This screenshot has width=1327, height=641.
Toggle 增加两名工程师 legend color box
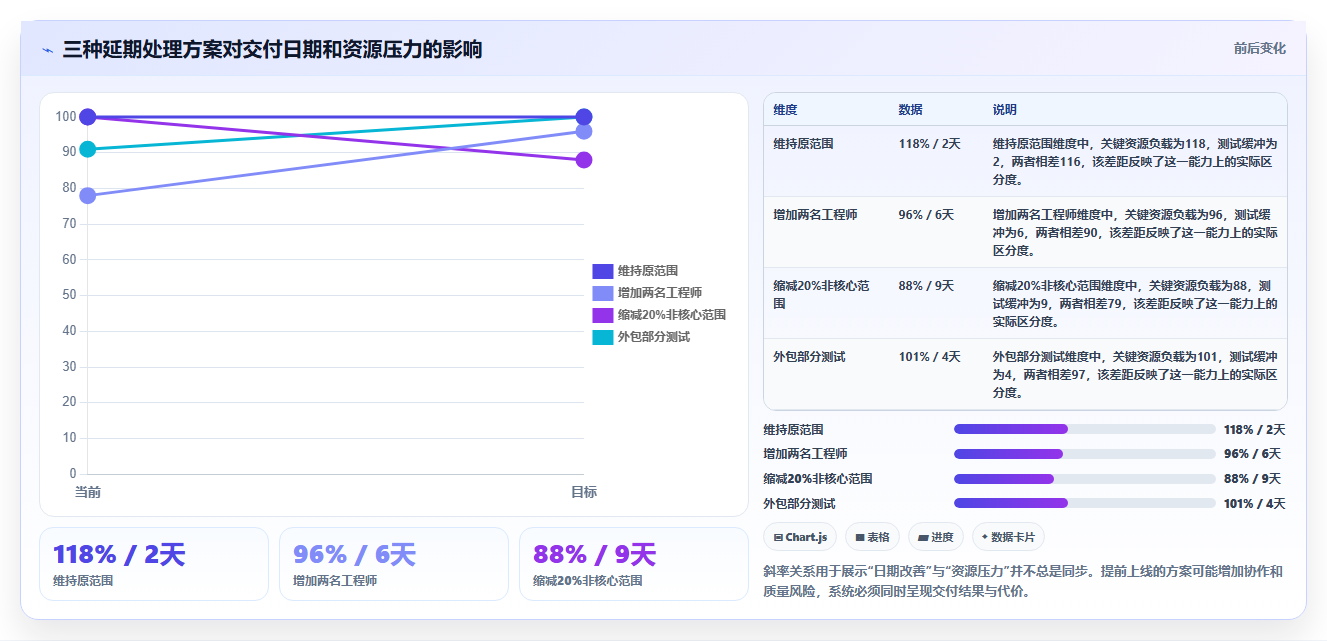(x=602, y=293)
